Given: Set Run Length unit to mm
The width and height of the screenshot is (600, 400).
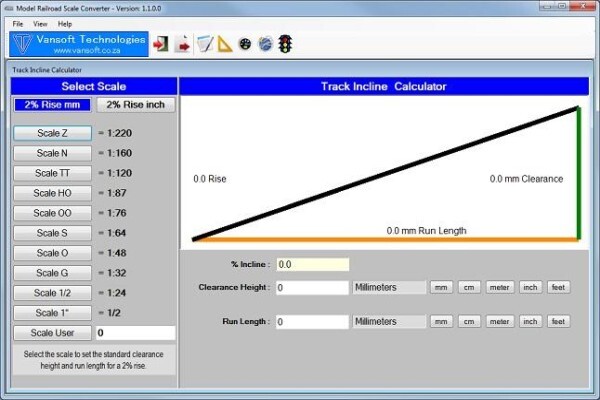Looking at the screenshot, I should pyautogui.click(x=441, y=322).
